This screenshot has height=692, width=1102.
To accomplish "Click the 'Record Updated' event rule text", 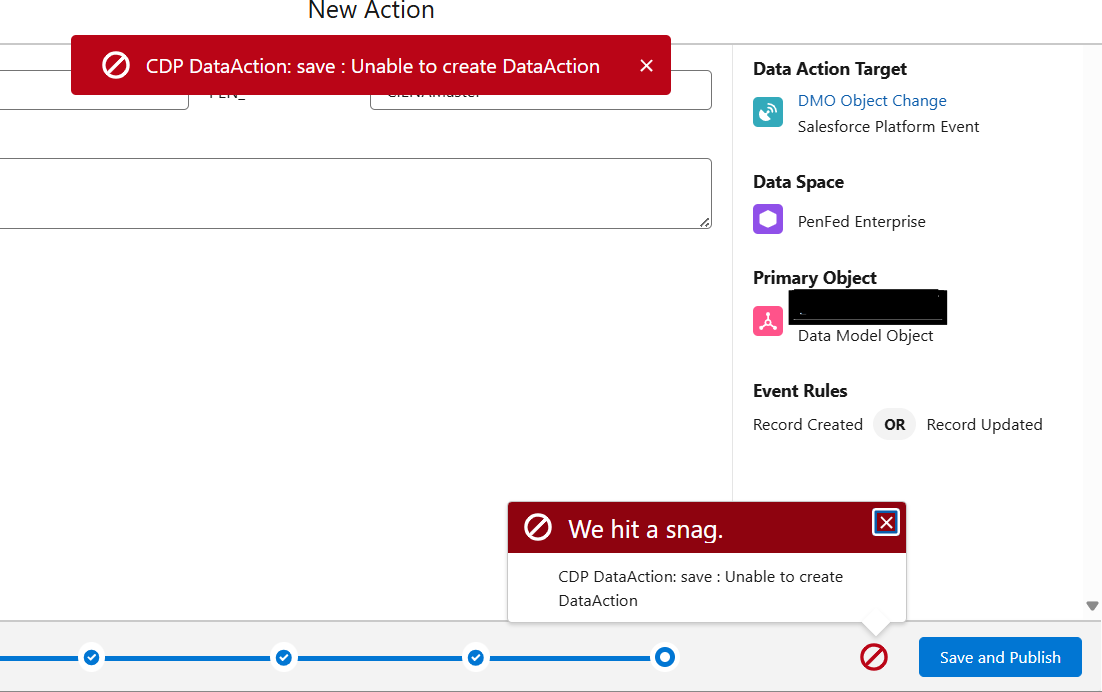I will tap(984, 424).
